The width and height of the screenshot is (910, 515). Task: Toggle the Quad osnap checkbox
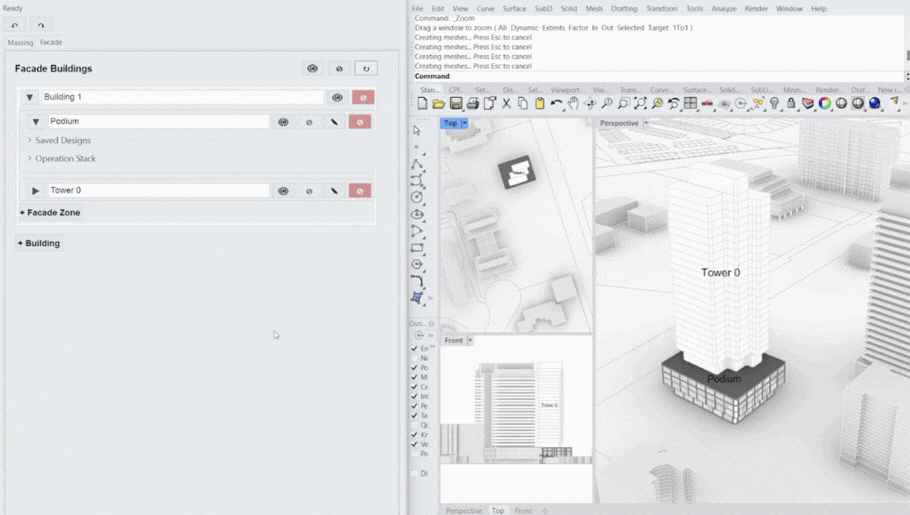click(414, 425)
